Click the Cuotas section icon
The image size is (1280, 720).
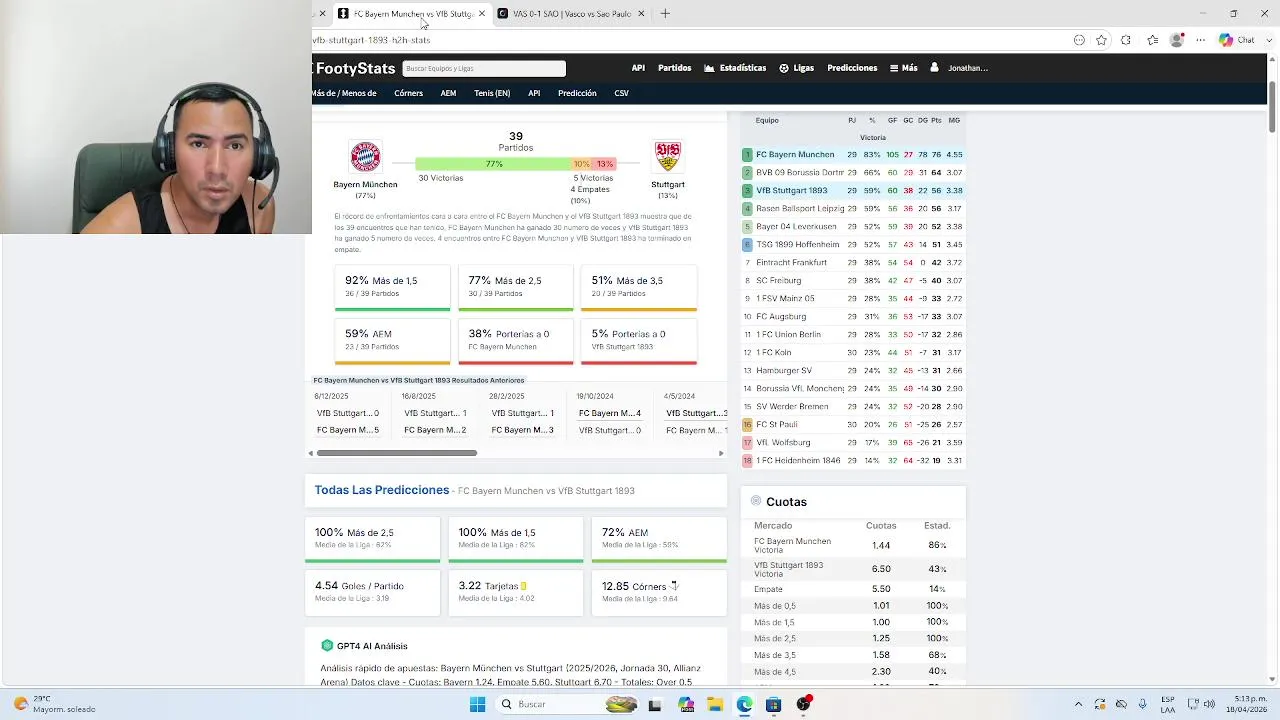coord(756,501)
